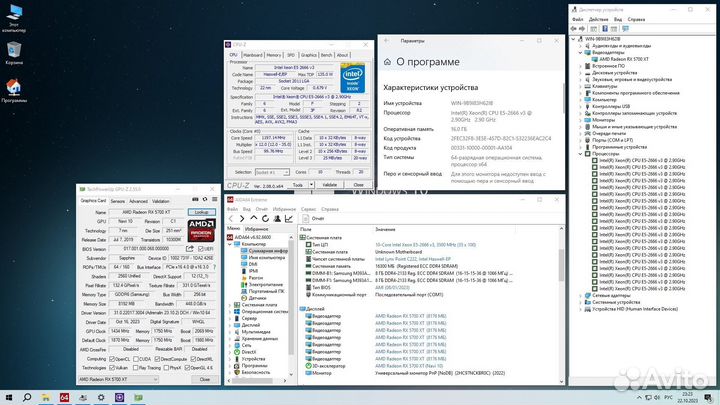
Task: Click Tools button in CPU-Z
Action: pyautogui.click(x=298, y=185)
